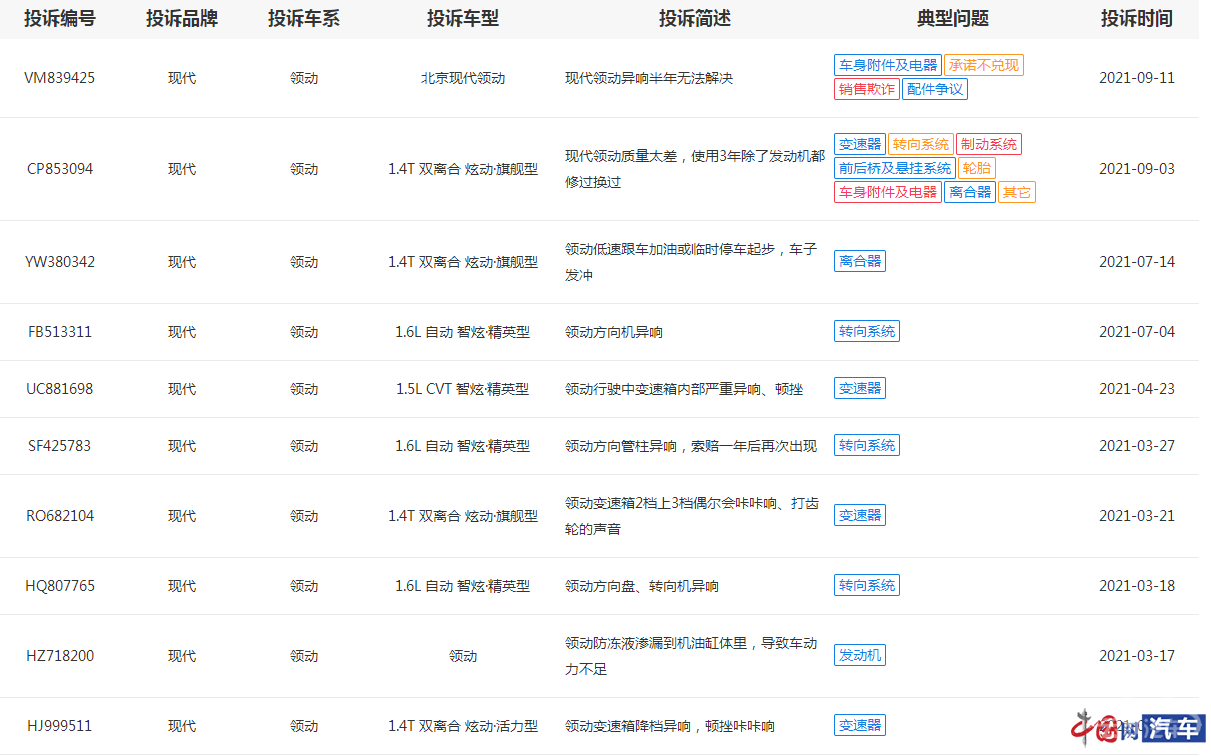Click the 前后桥及悬挂系统 tag
The image size is (1211, 756).
(x=895, y=168)
